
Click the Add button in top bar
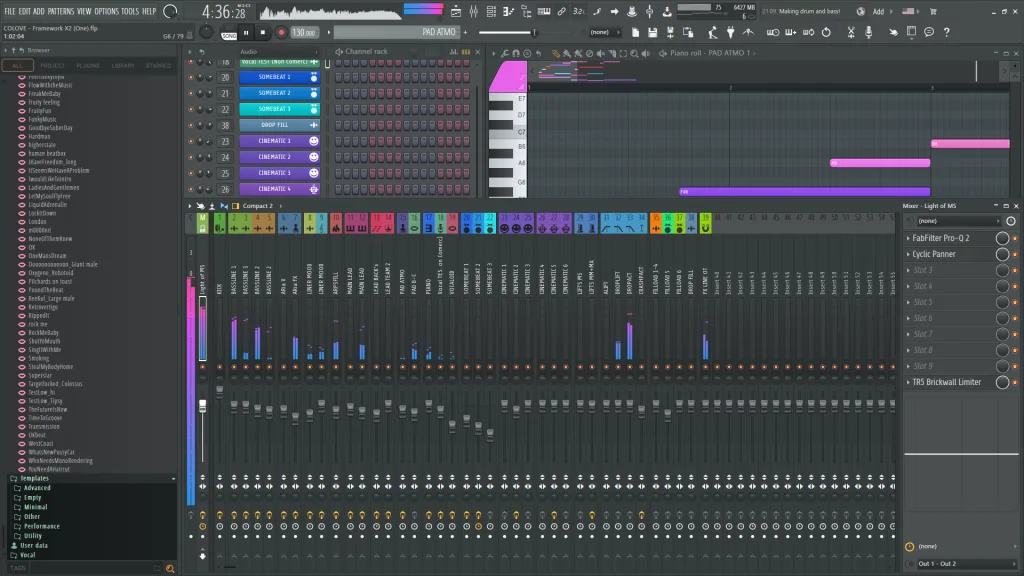[878, 11]
